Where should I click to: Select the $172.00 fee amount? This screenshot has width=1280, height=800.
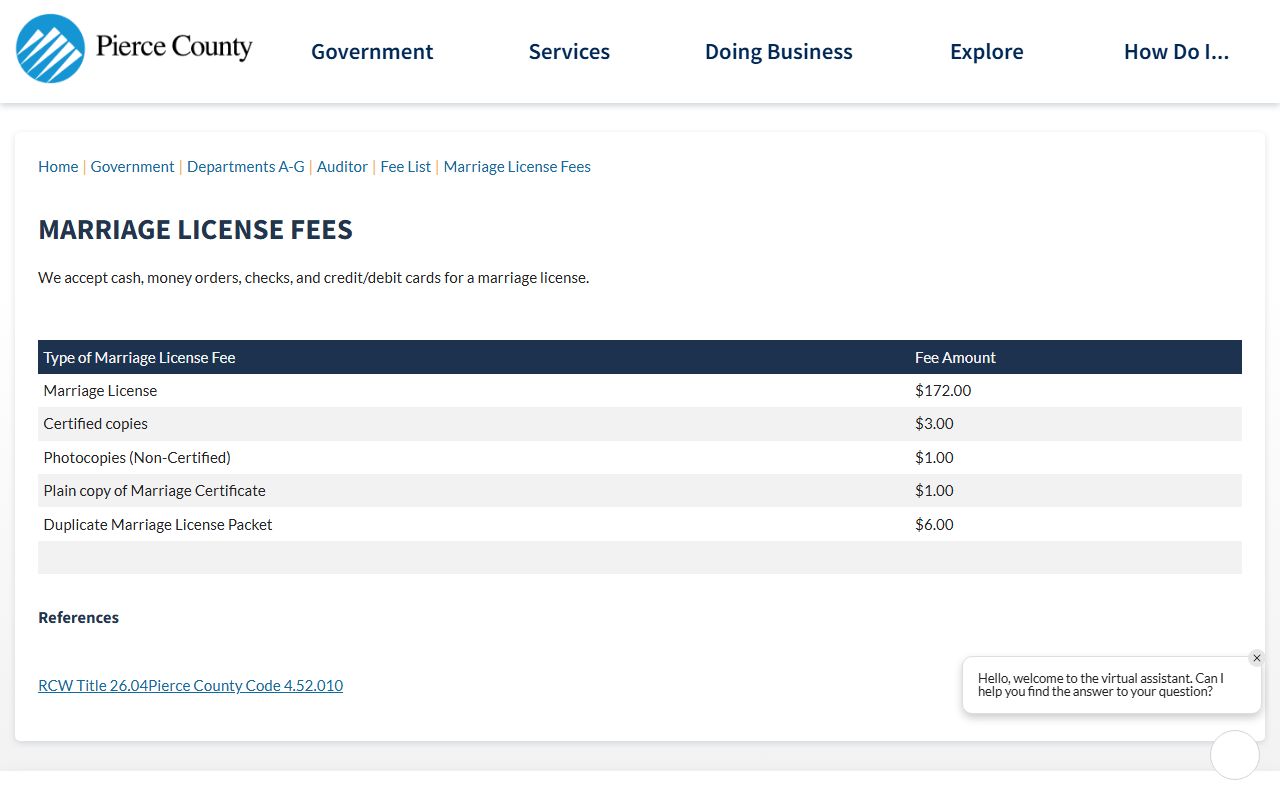[943, 391]
